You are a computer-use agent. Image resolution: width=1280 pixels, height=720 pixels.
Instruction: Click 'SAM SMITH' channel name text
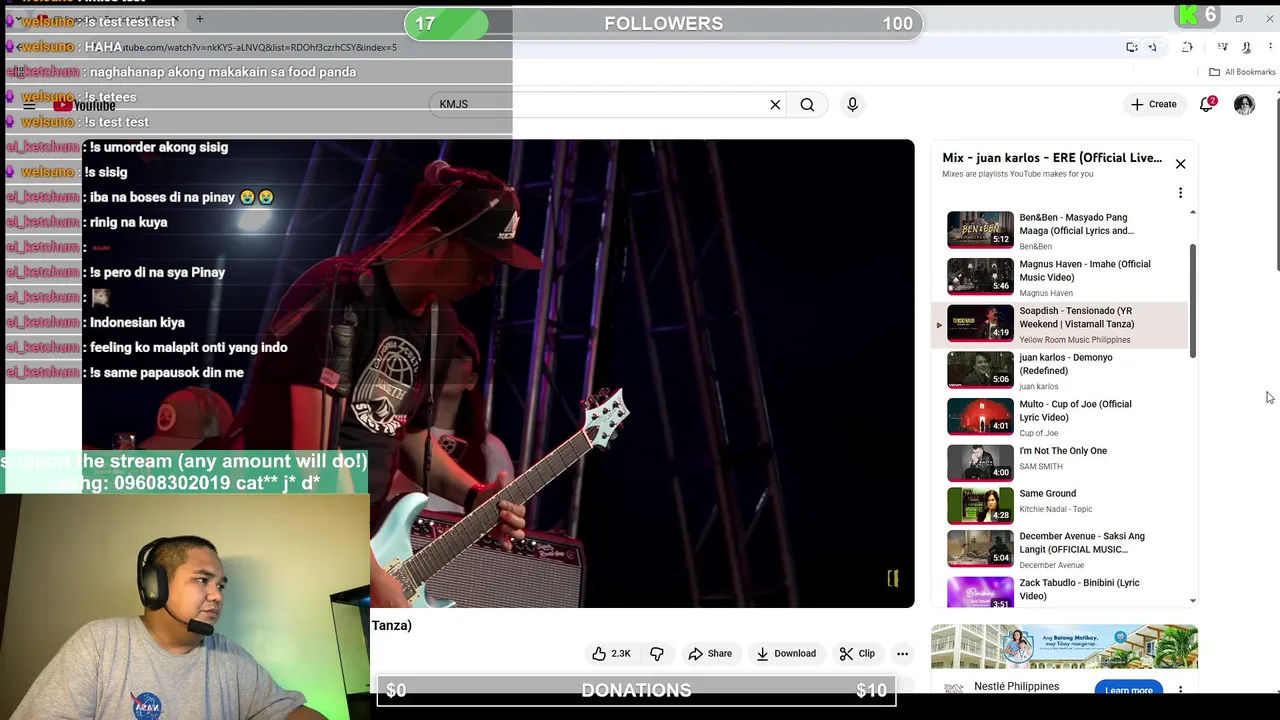[x=1040, y=467]
